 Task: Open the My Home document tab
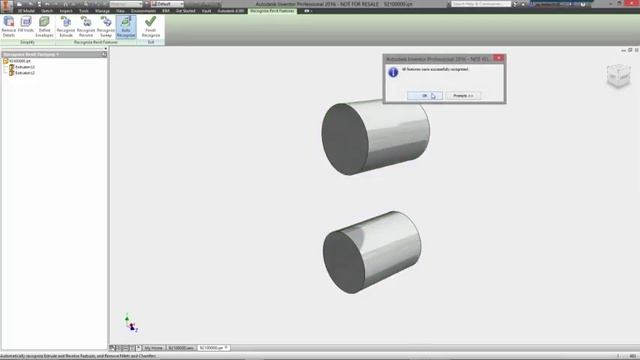(153, 348)
